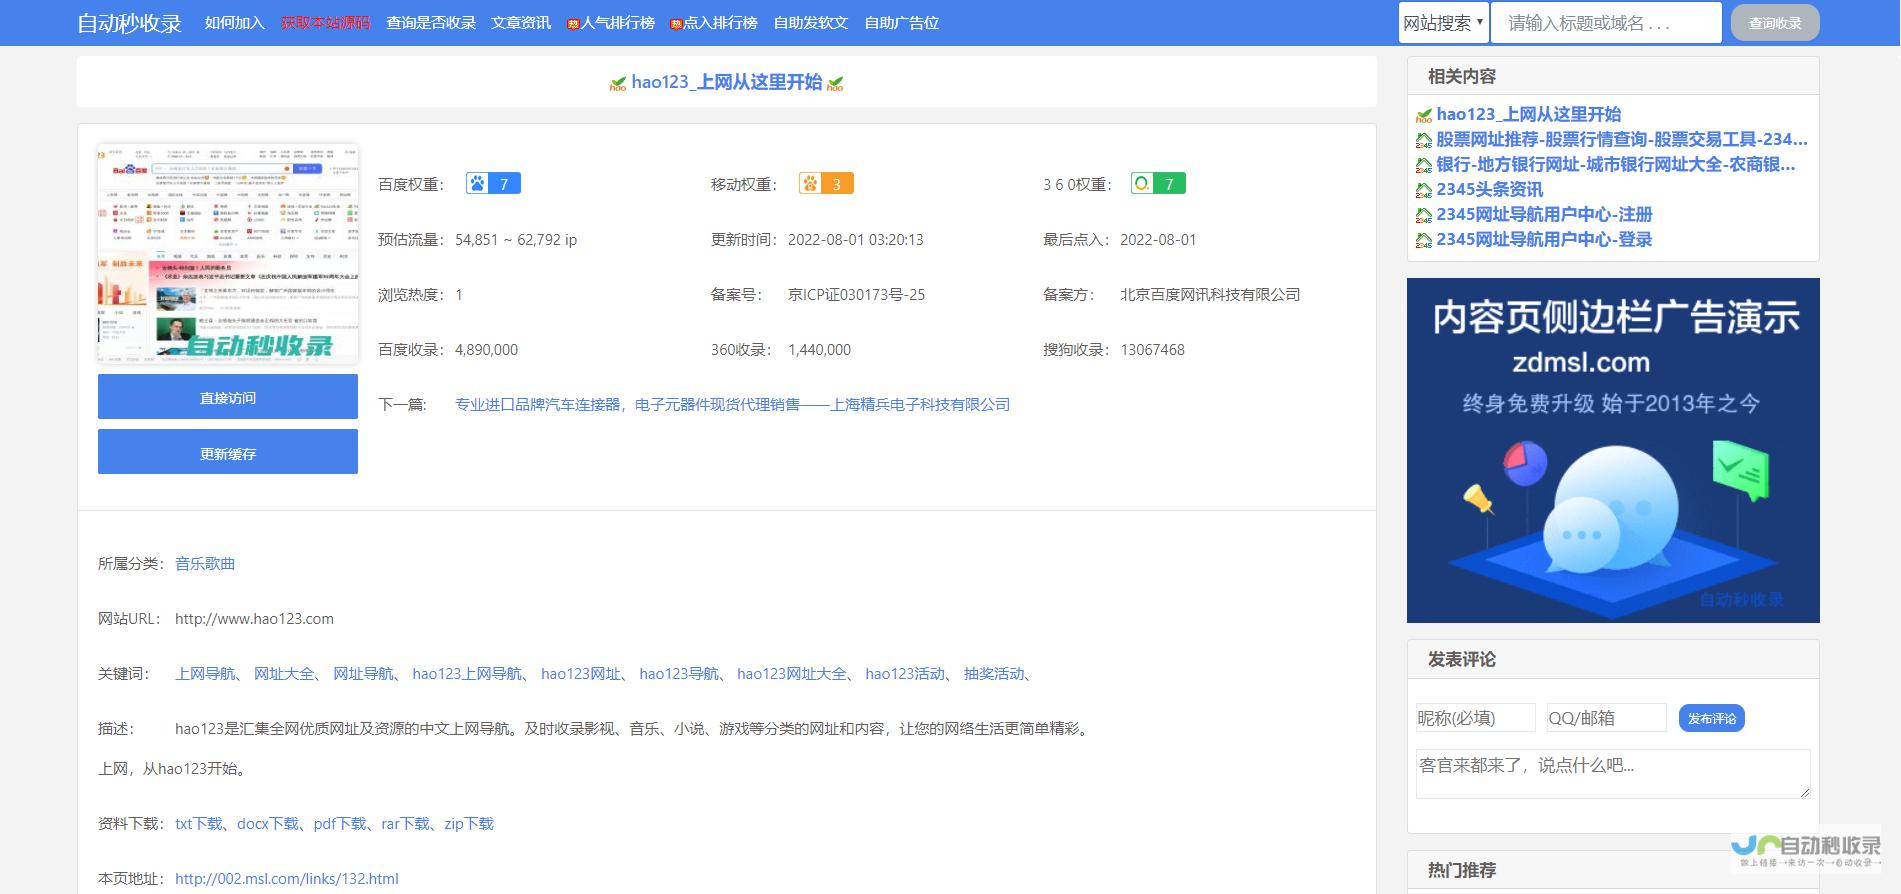Click keyword 网址导航
The image size is (1901, 894).
click(363, 674)
